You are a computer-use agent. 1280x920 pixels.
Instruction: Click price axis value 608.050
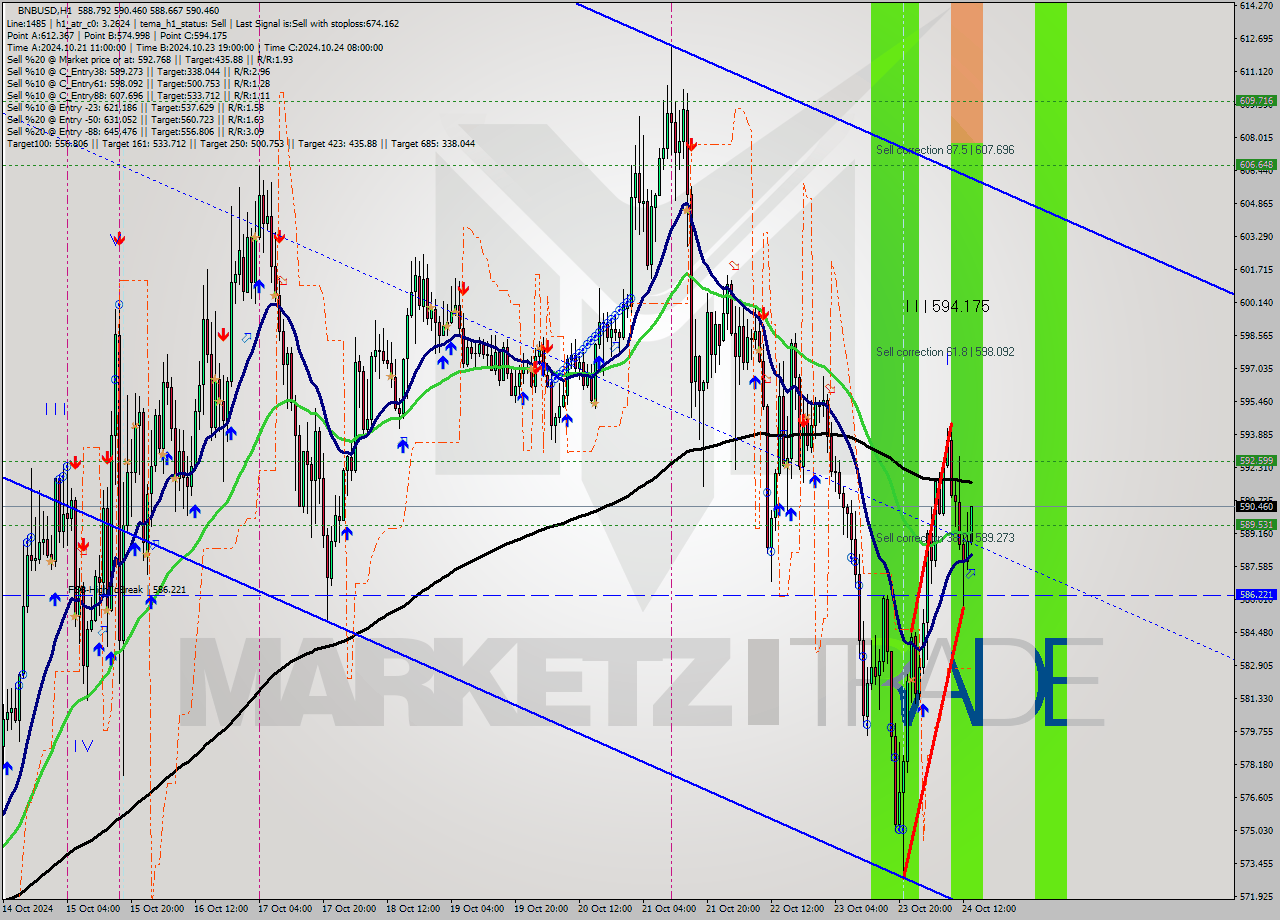point(1256,138)
